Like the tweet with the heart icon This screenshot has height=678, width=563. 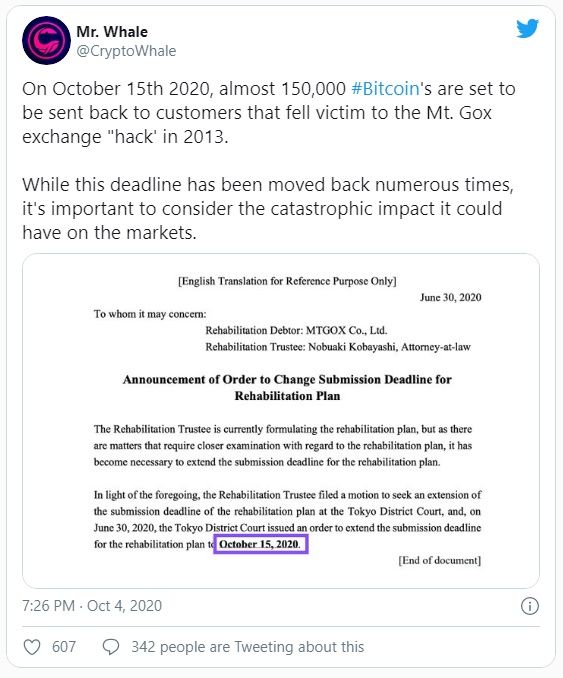tap(32, 647)
